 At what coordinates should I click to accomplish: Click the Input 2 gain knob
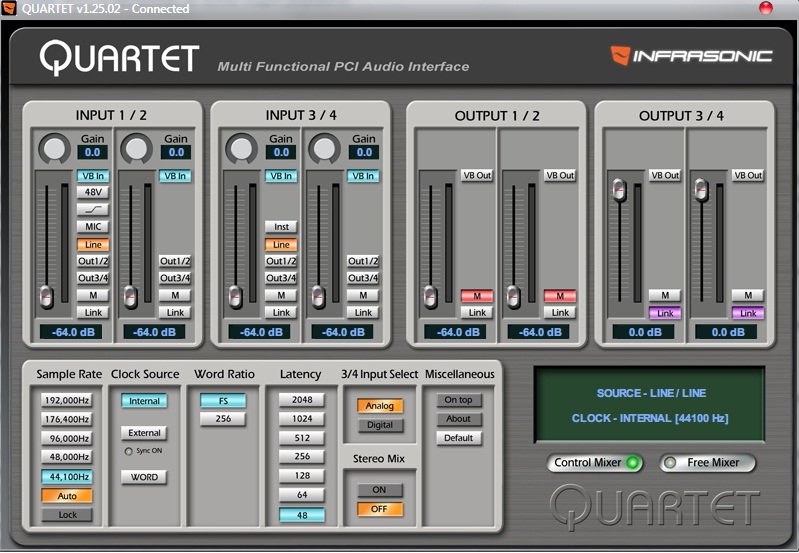click(137, 148)
